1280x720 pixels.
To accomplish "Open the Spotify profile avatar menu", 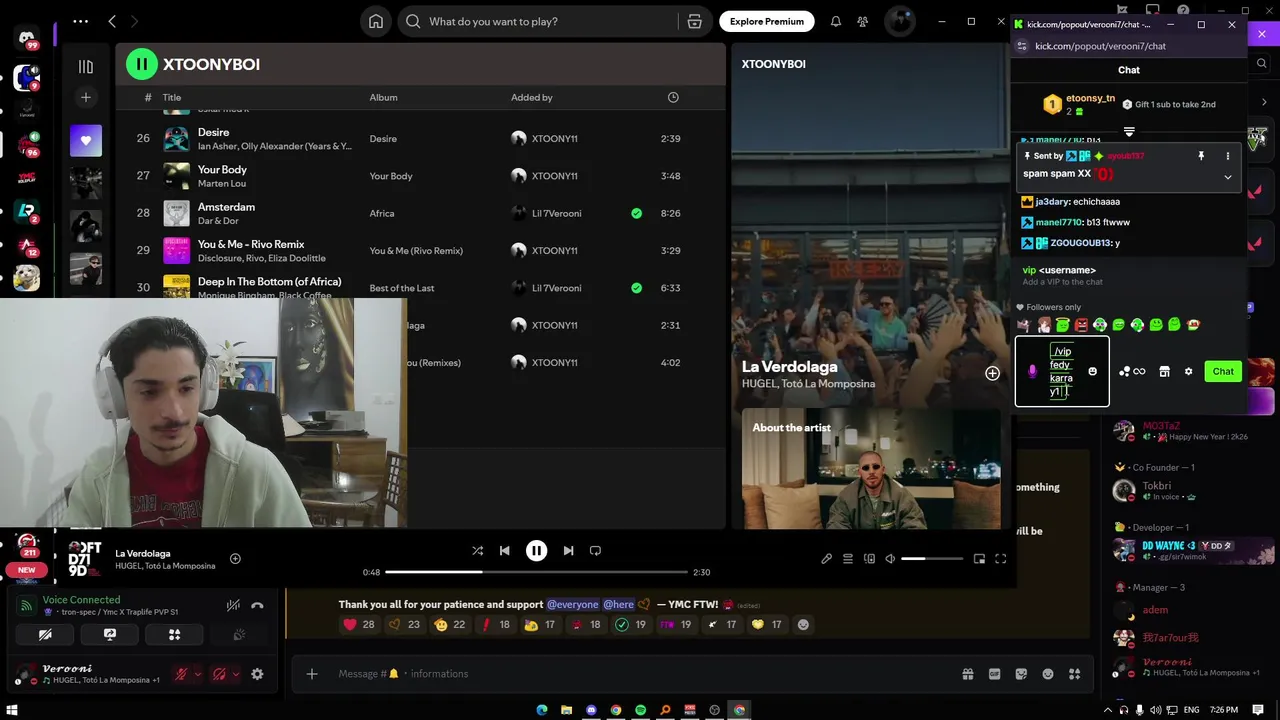I will tap(900, 21).
